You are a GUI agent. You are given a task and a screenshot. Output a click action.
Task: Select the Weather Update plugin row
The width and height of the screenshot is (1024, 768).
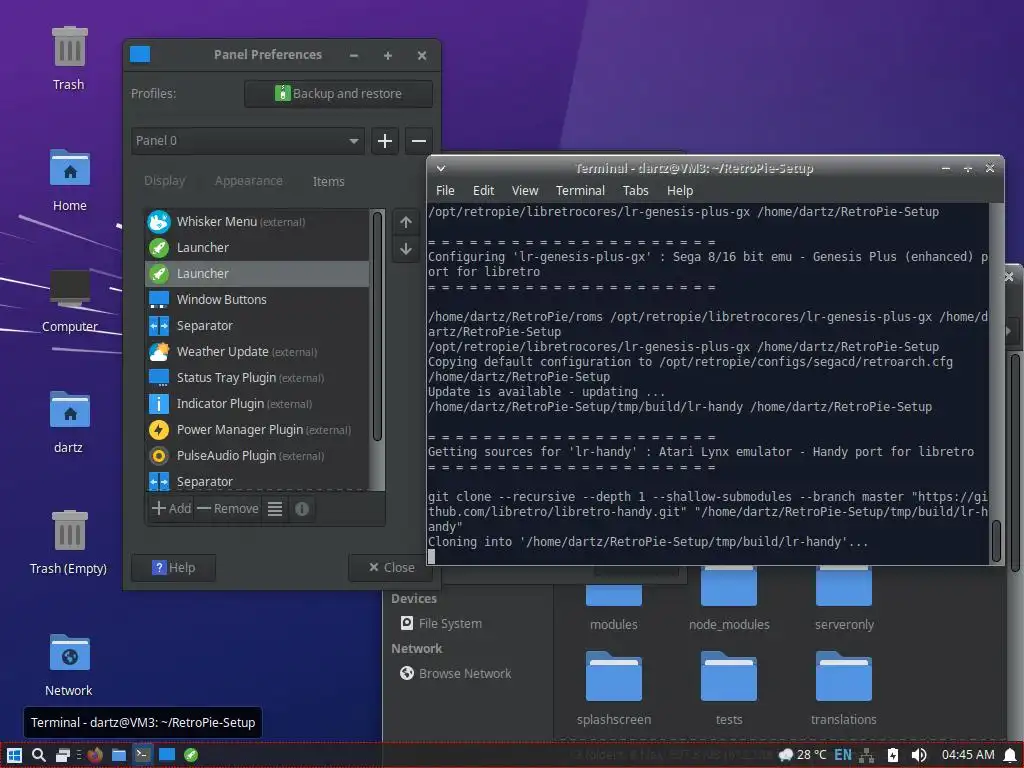click(257, 352)
